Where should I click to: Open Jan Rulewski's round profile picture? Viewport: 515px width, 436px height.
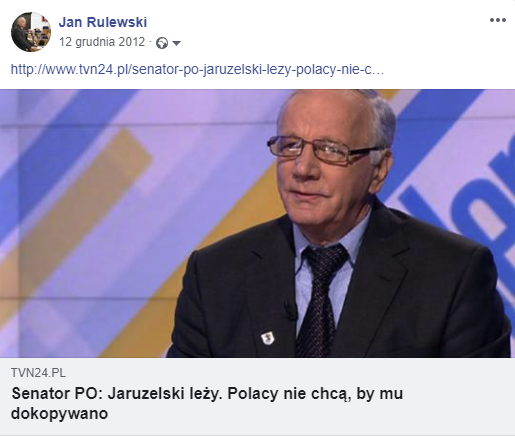(31, 32)
